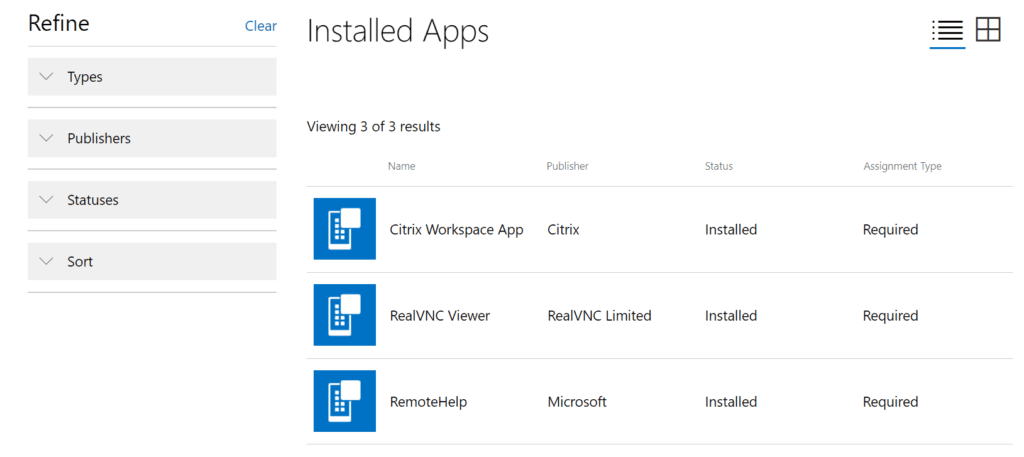Click the RealVNC Limited publisher cell

(x=600, y=316)
